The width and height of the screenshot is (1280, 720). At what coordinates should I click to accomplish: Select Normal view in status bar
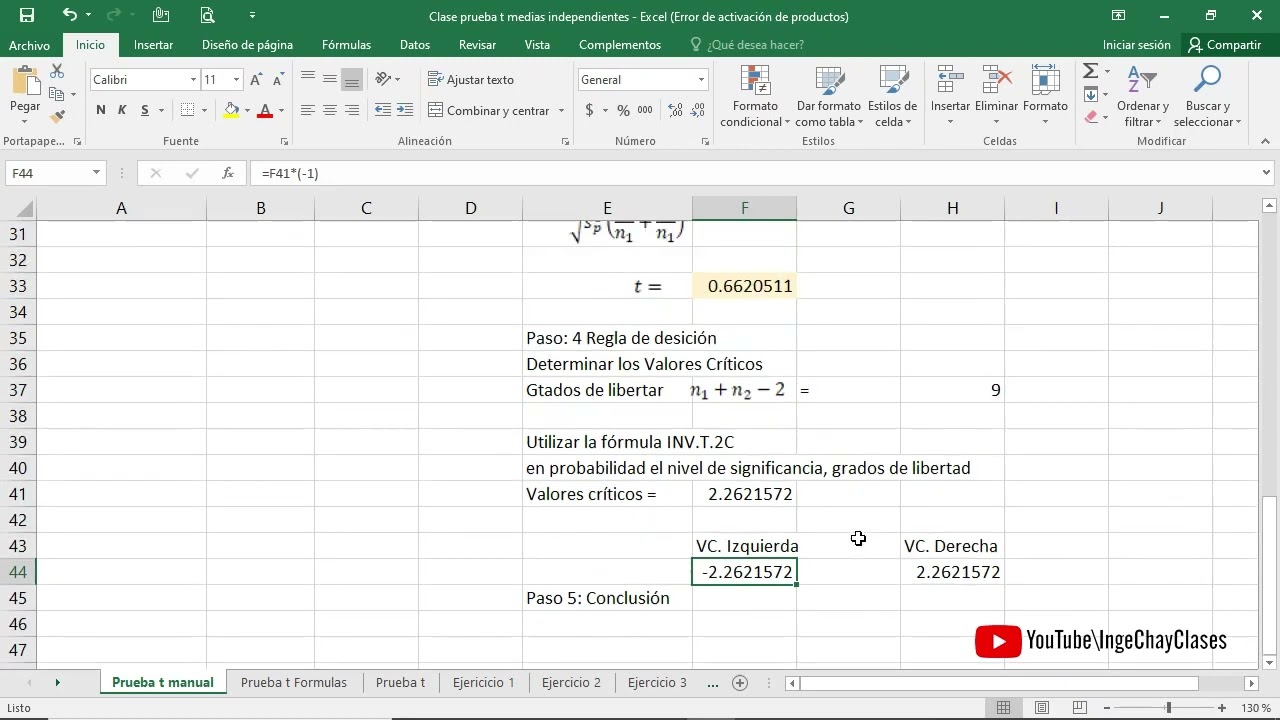1003,708
